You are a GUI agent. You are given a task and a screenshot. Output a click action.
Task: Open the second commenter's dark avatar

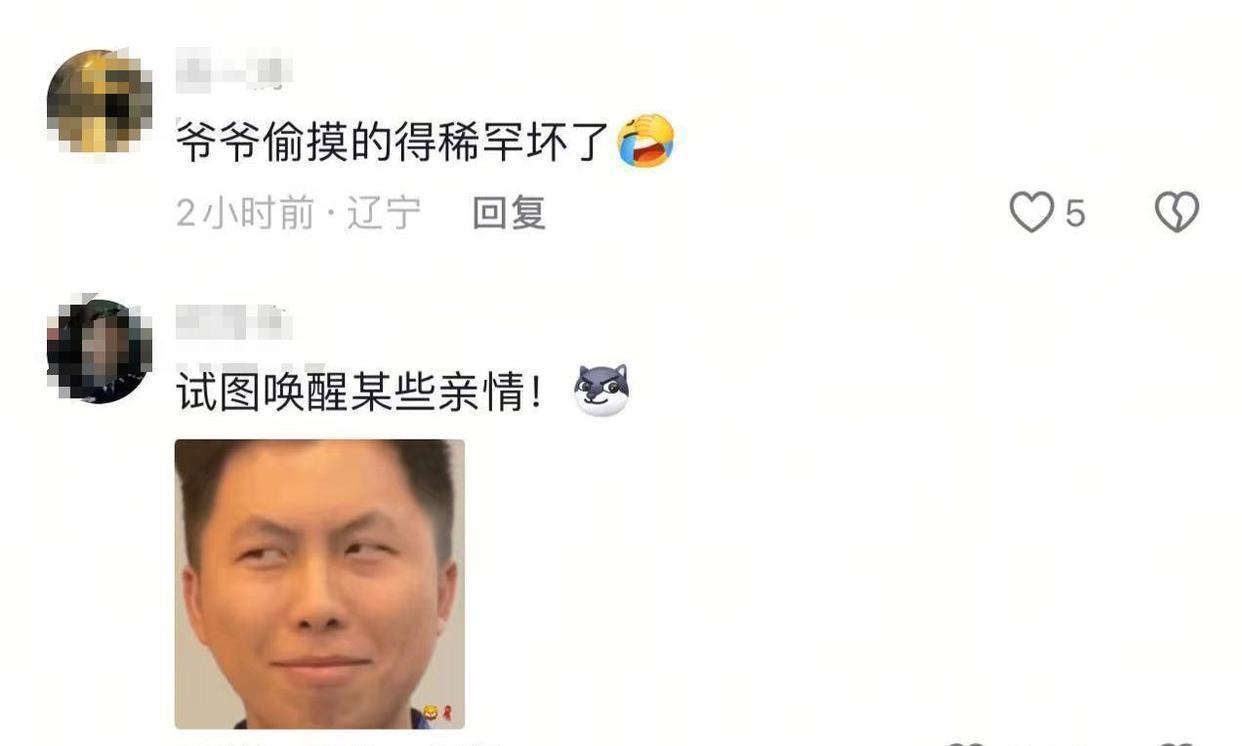point(99,351)
